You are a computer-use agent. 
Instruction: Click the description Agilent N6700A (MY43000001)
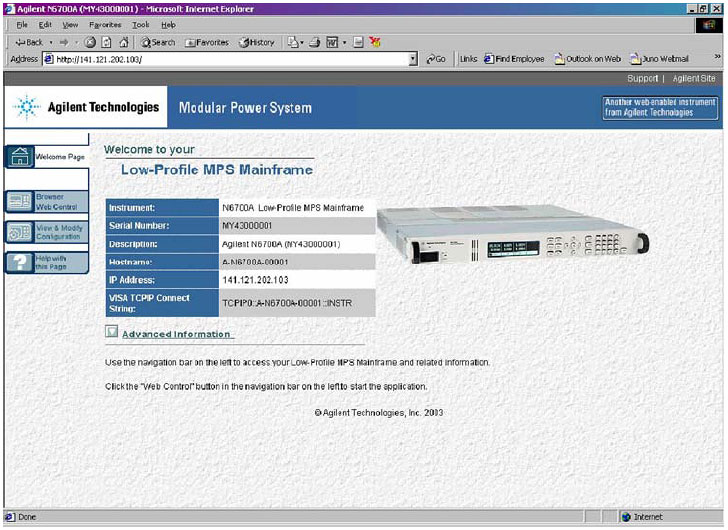click(281, 244)
